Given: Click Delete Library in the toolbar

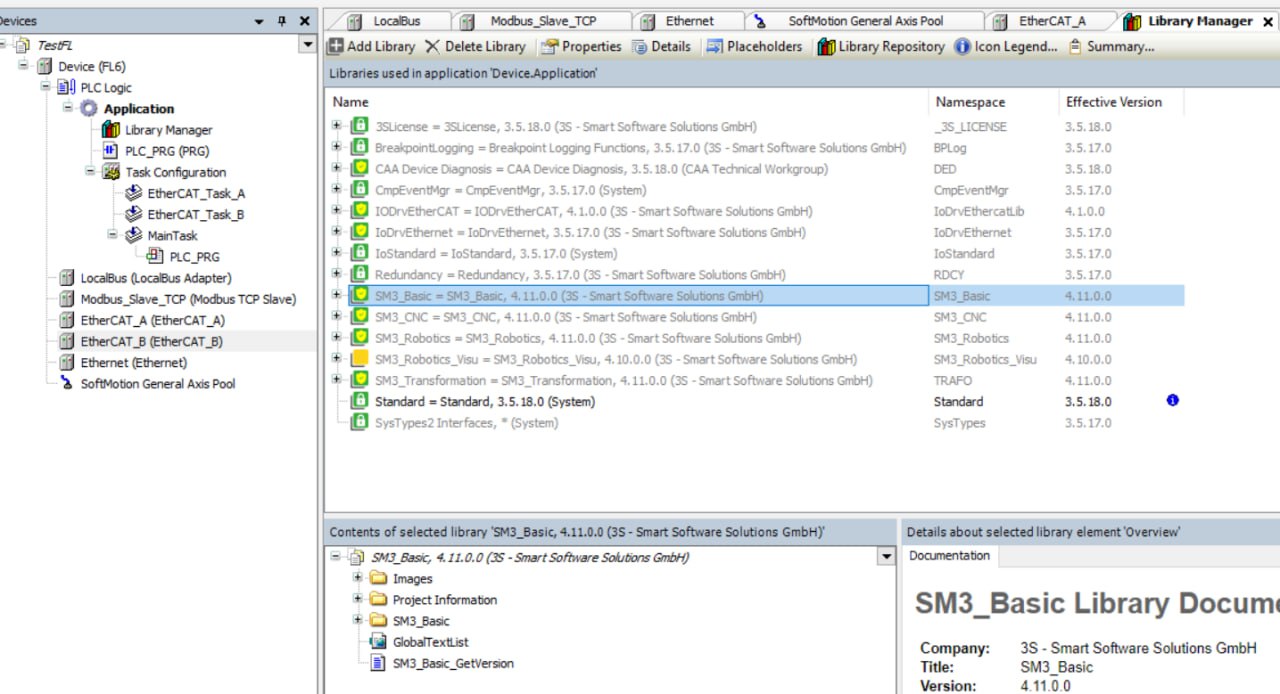Looking at the screenshot, I should click(x=475, y=46).
